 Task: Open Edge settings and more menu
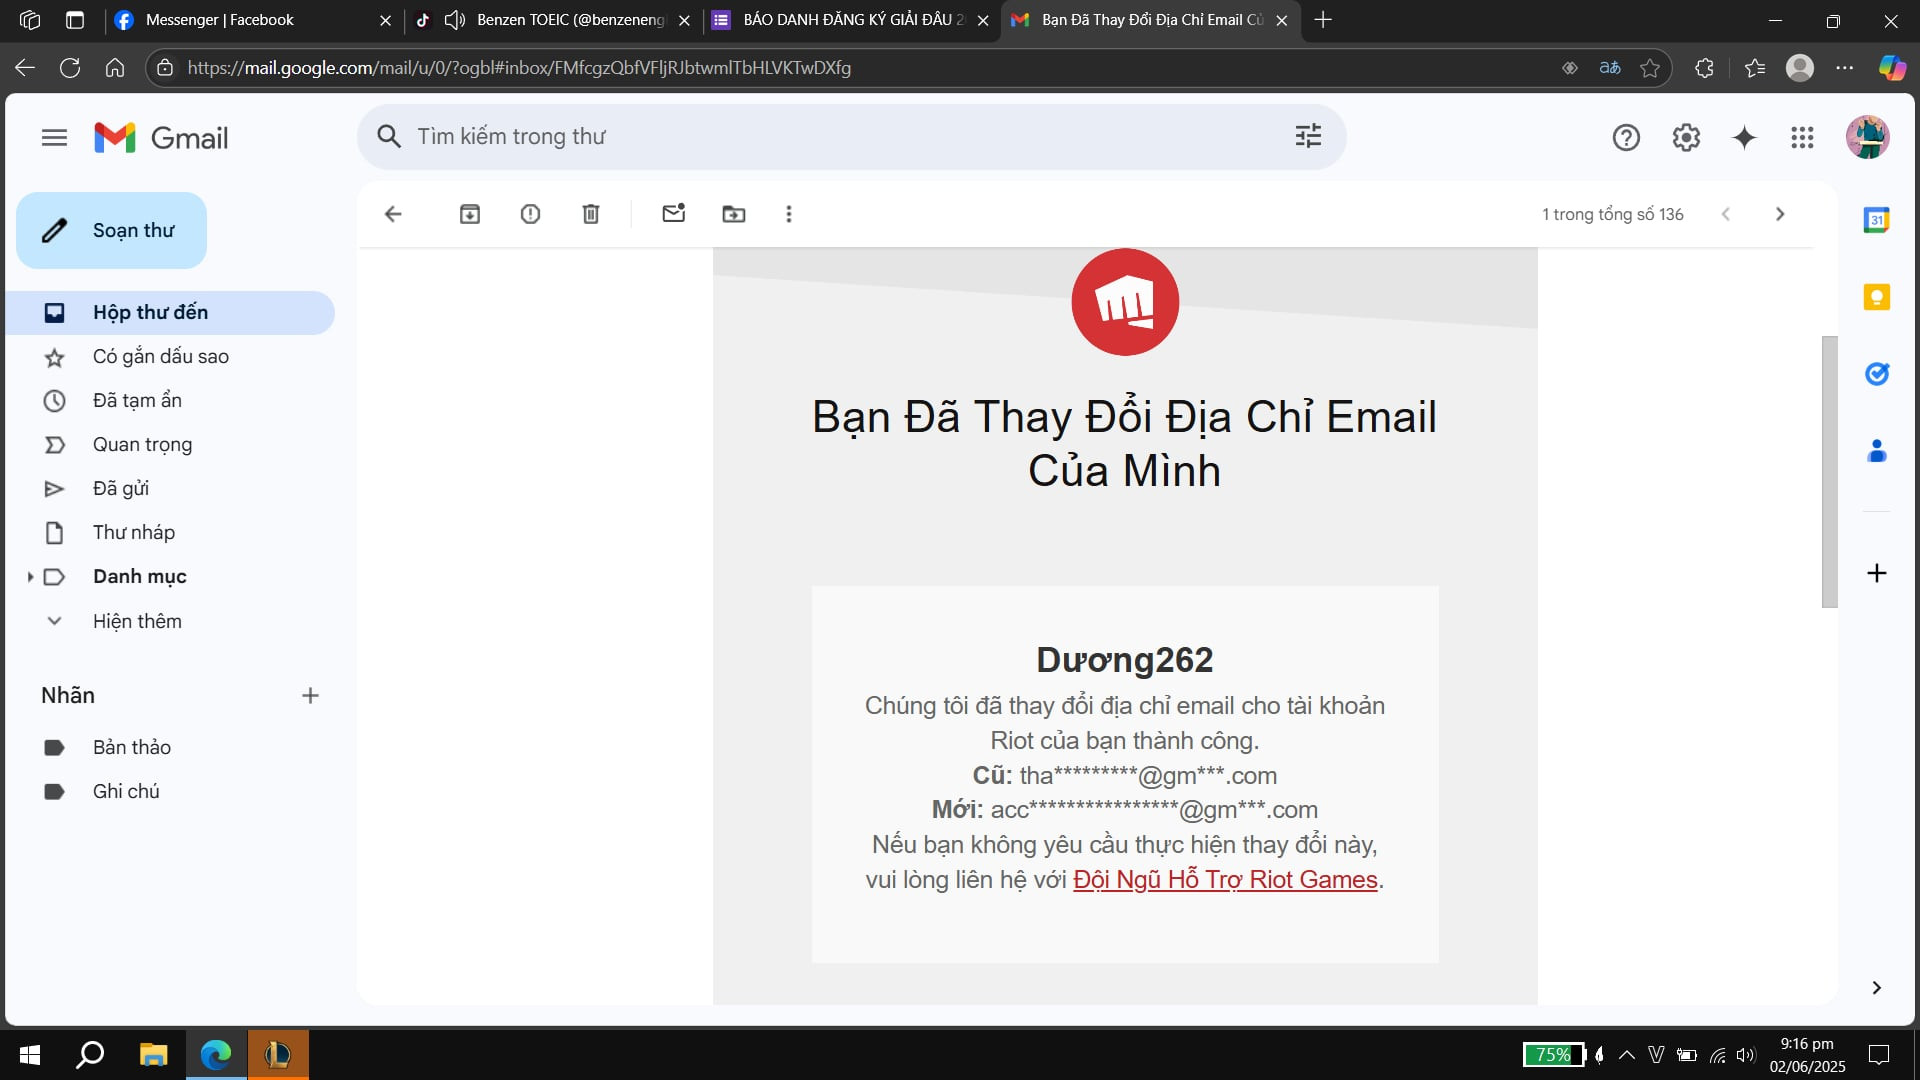pyautogui.click(x=1845, y=68)
